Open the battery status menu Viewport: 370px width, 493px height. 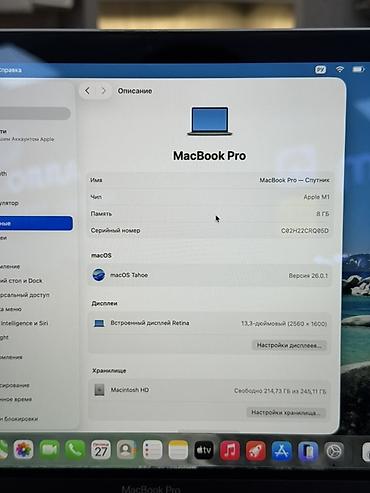(x=358, y=69)
